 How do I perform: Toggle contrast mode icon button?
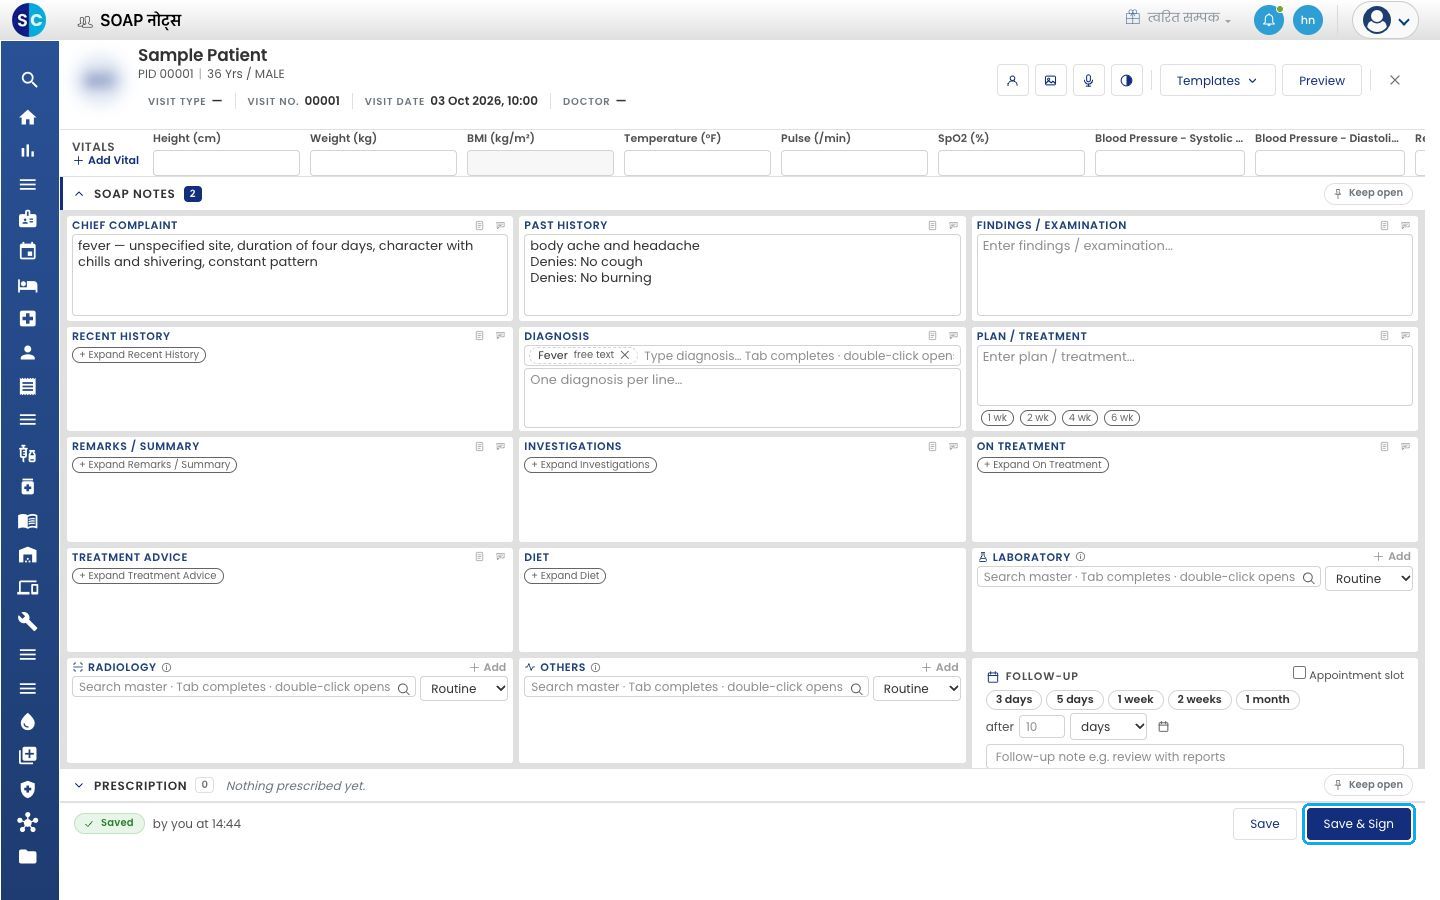pos(1126,81)
